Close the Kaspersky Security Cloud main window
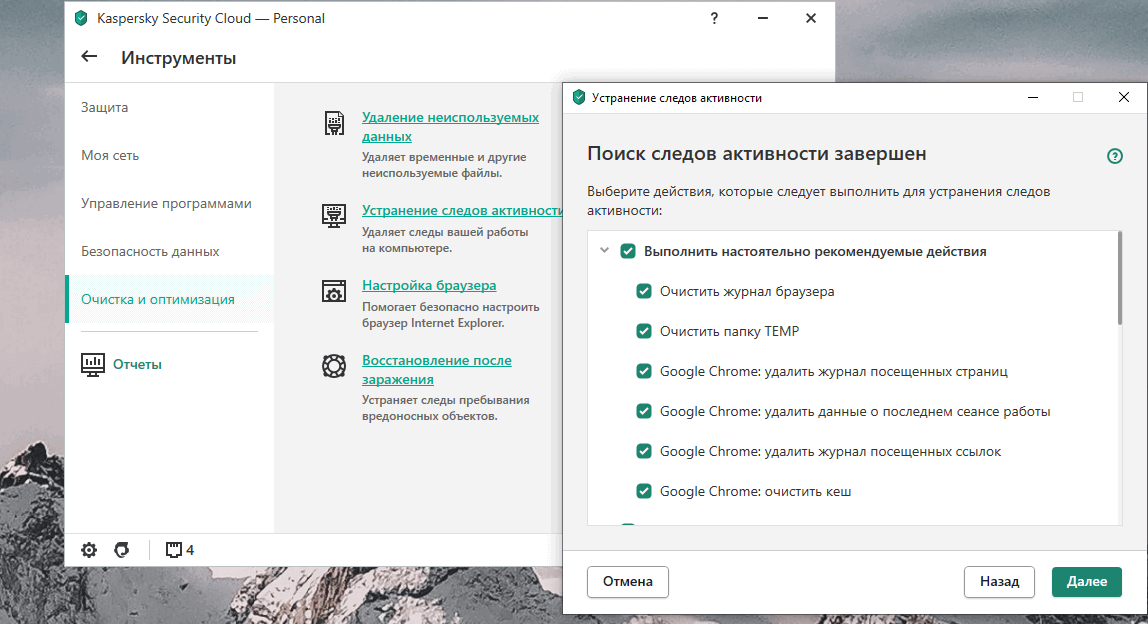Image resolution: width=1148 pixels, height=624 pixels. click(x=810, y=18)
